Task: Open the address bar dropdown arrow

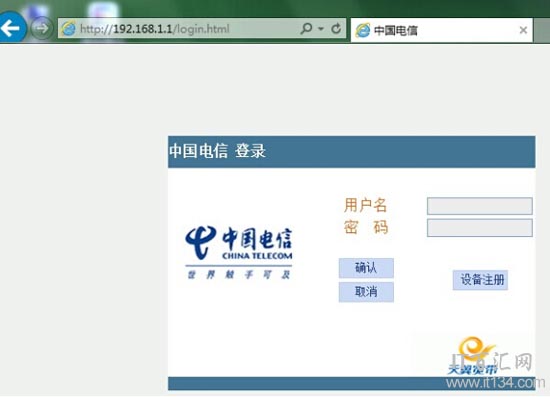Action: click(x=321, y=28)
